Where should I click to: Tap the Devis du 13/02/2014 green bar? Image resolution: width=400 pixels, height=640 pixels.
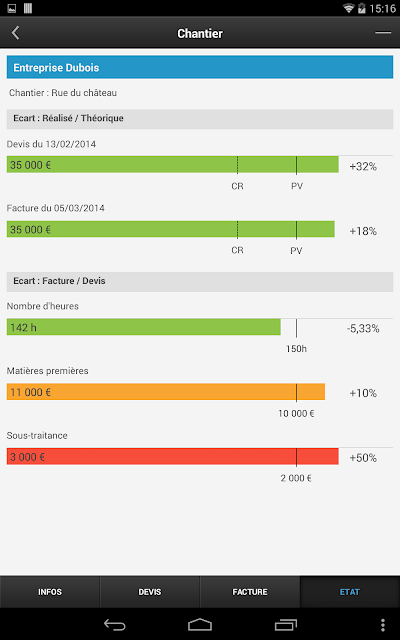coord(173,164)
